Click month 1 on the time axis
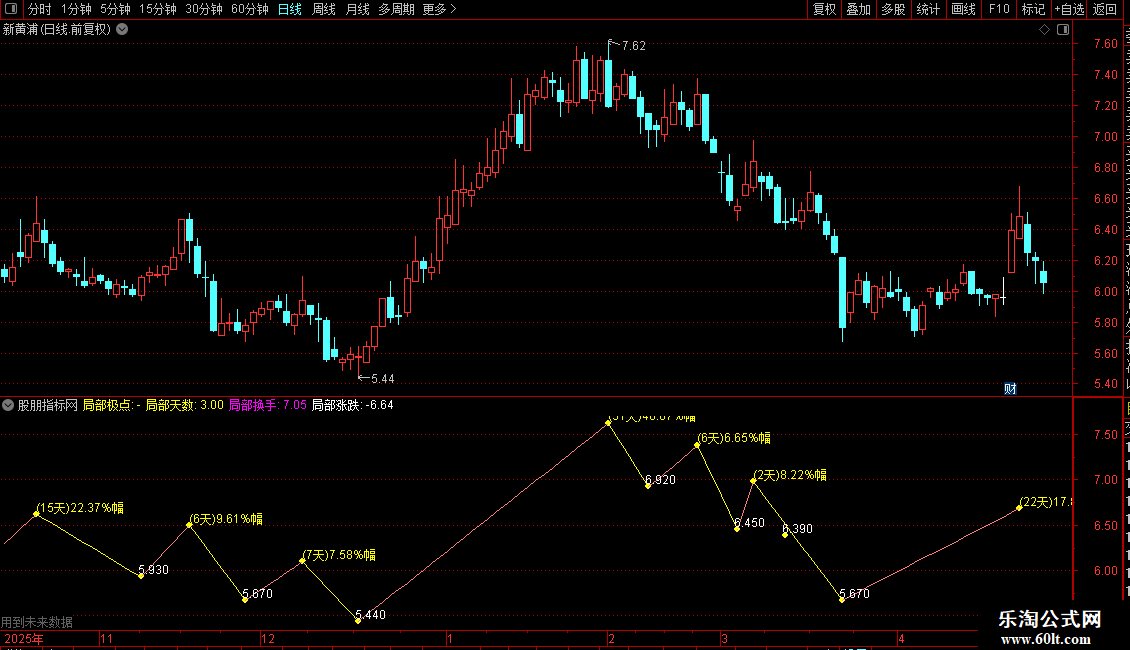 tap(450, 638)
